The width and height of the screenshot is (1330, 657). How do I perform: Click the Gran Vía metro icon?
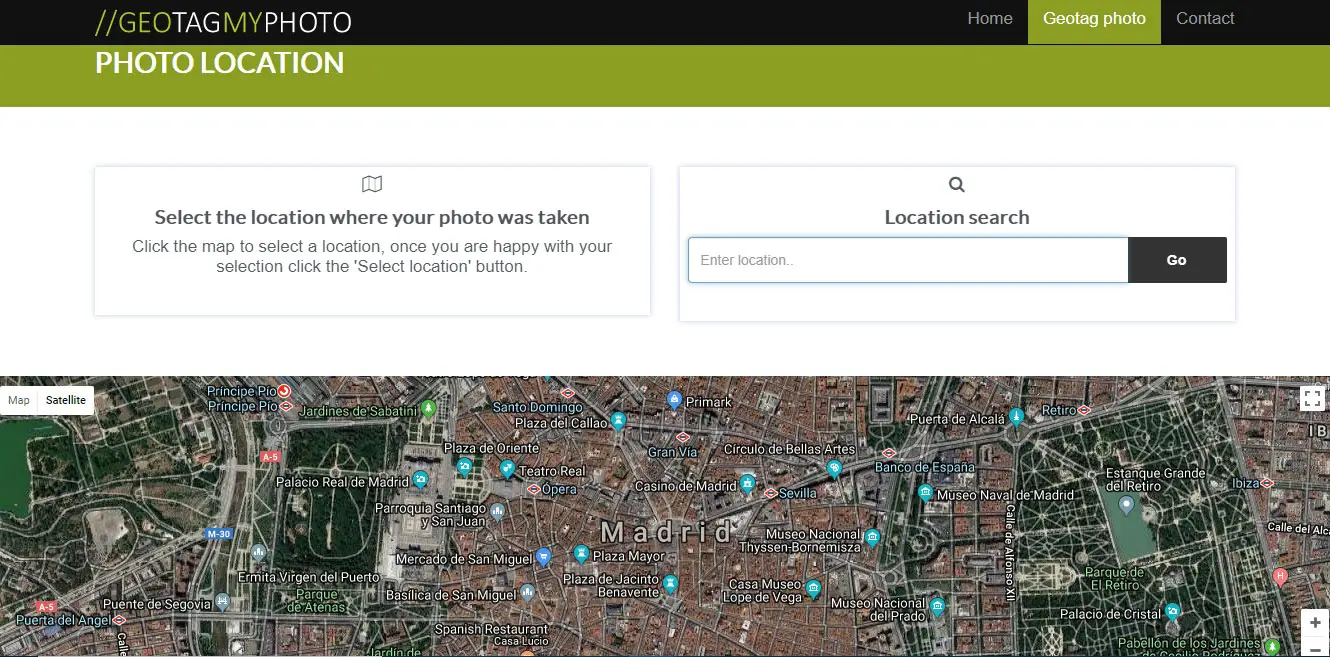point(684,438)
